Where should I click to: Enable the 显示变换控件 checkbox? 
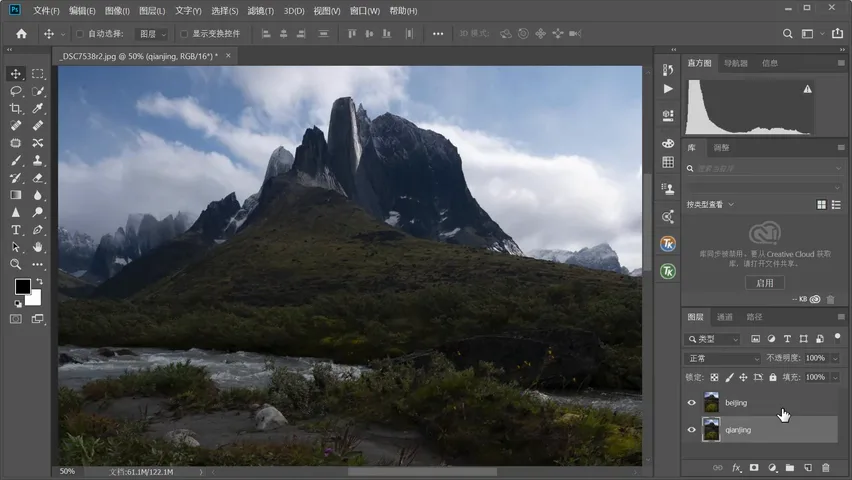[x=184, y=34]
